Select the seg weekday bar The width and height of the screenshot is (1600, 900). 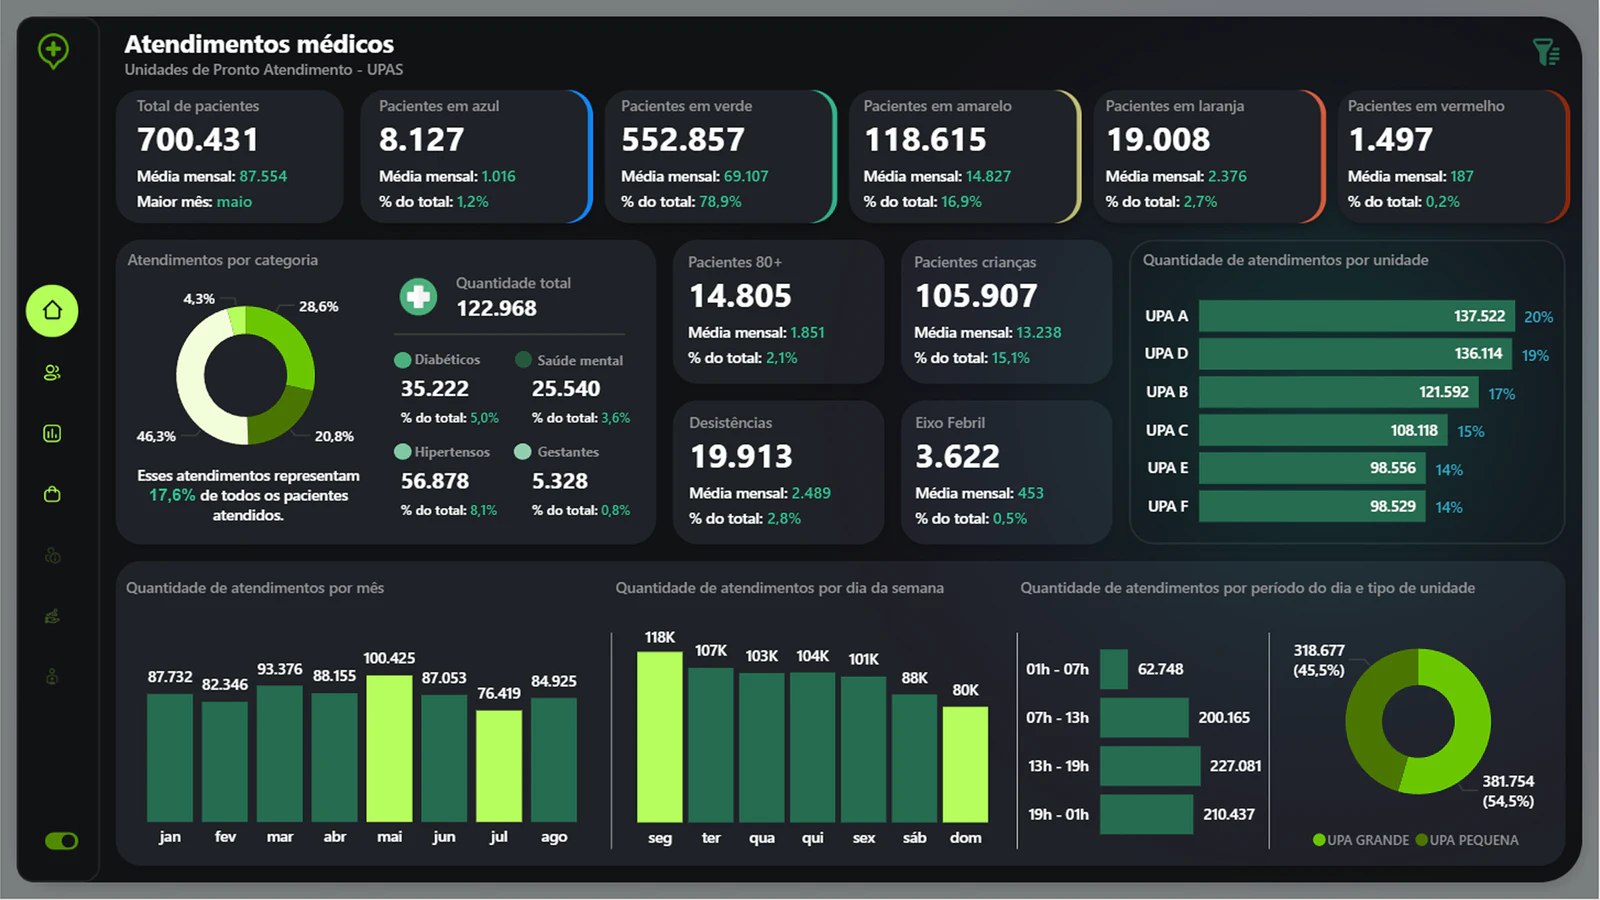click(x=660, y=737)
